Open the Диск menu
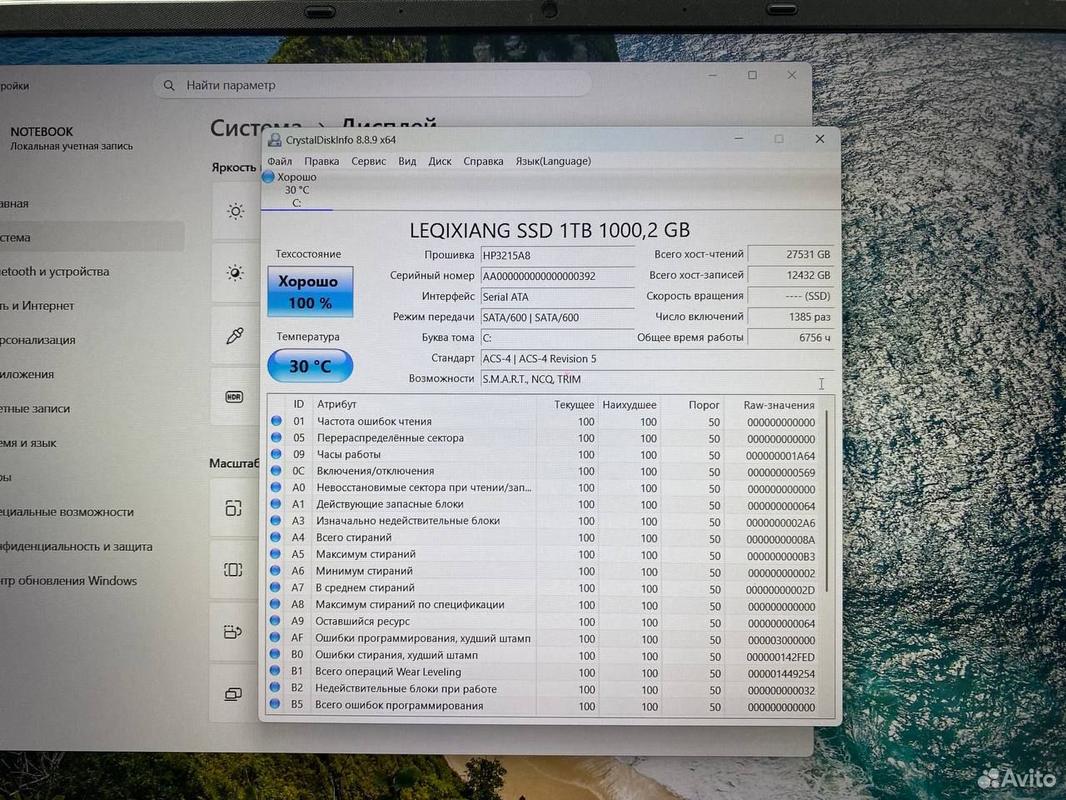The image size is (1066, 800). 440,161
